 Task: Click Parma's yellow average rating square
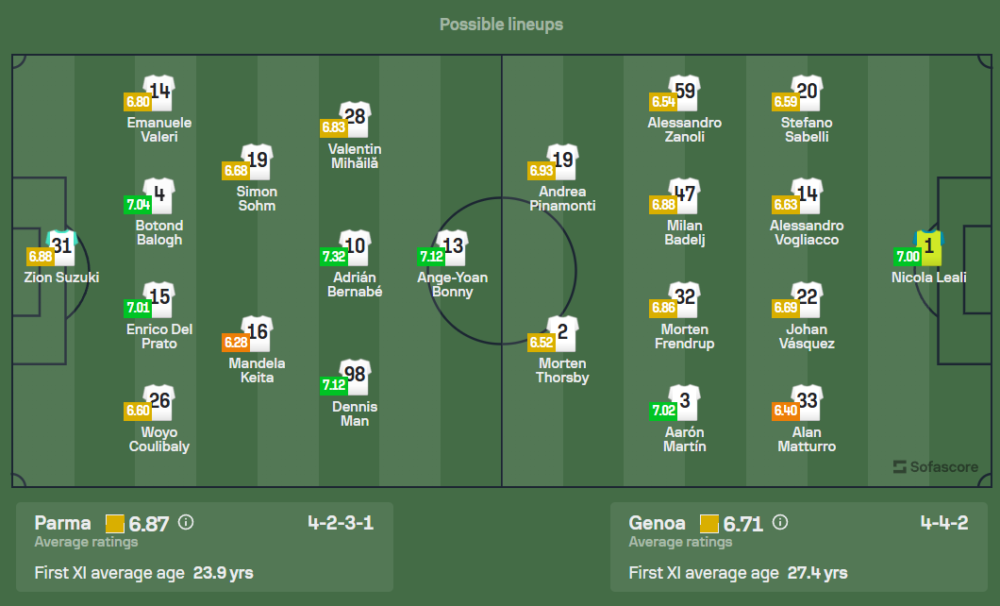click(115, 523)
